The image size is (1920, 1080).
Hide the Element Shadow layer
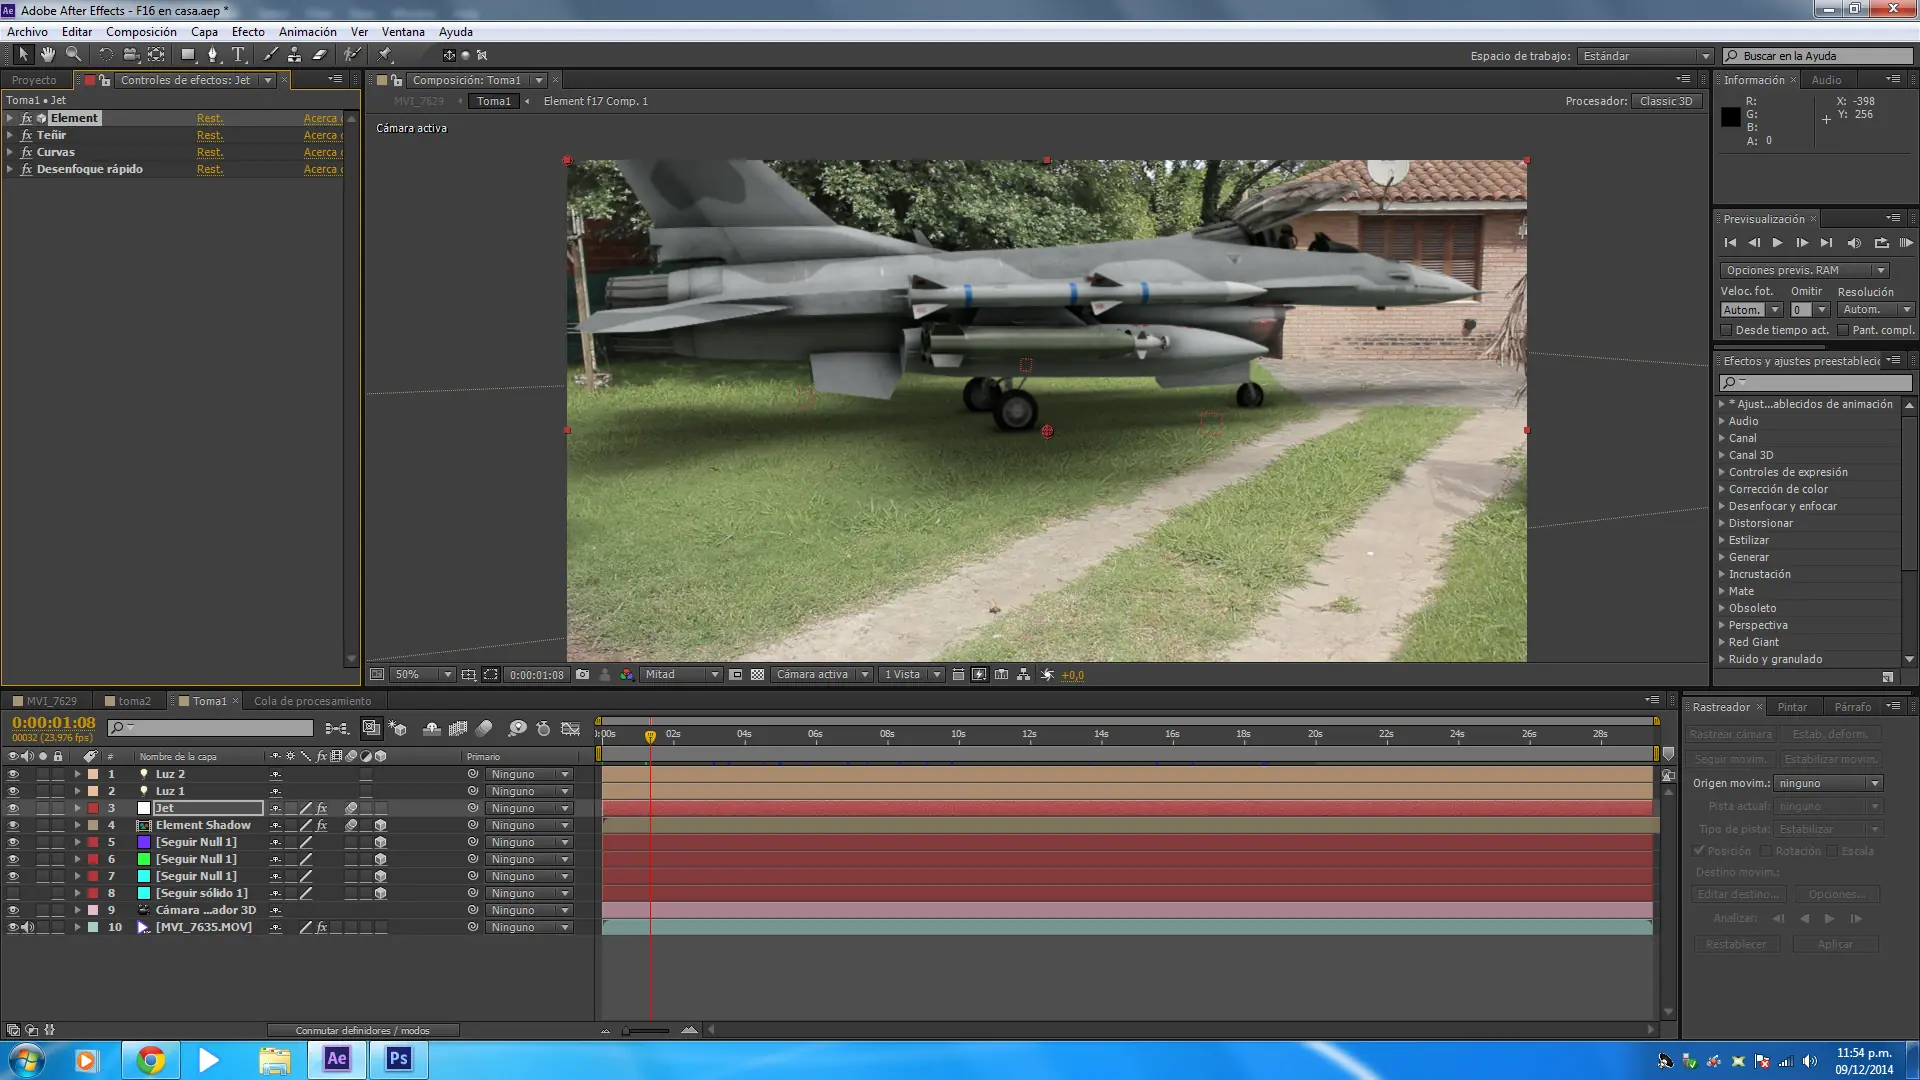pos(13,825)
